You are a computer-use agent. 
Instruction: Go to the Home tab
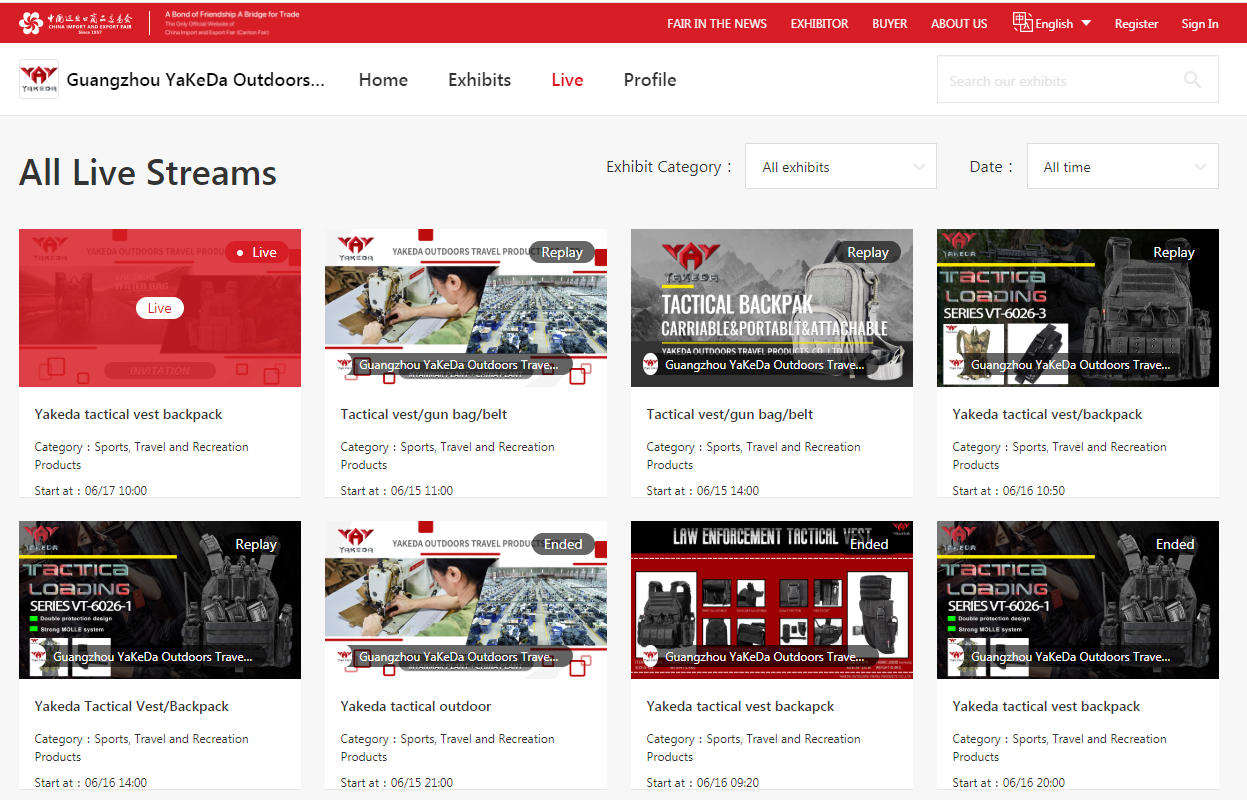383,80
